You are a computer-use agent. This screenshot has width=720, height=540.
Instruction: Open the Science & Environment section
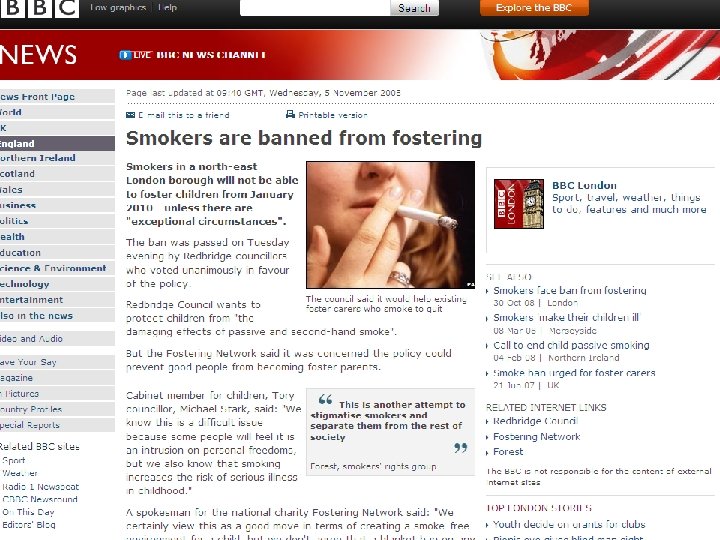click(57, 268)
